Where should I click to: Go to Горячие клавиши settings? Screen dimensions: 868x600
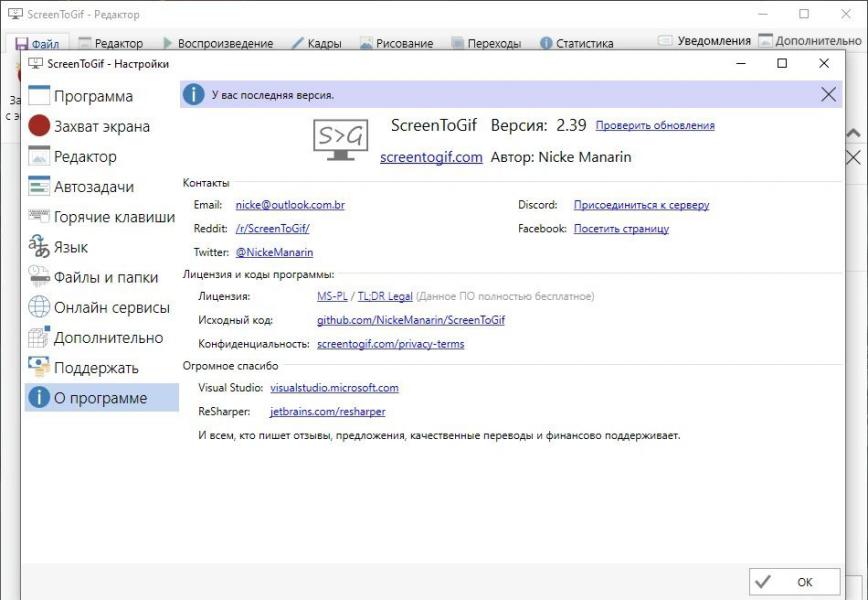101,217
